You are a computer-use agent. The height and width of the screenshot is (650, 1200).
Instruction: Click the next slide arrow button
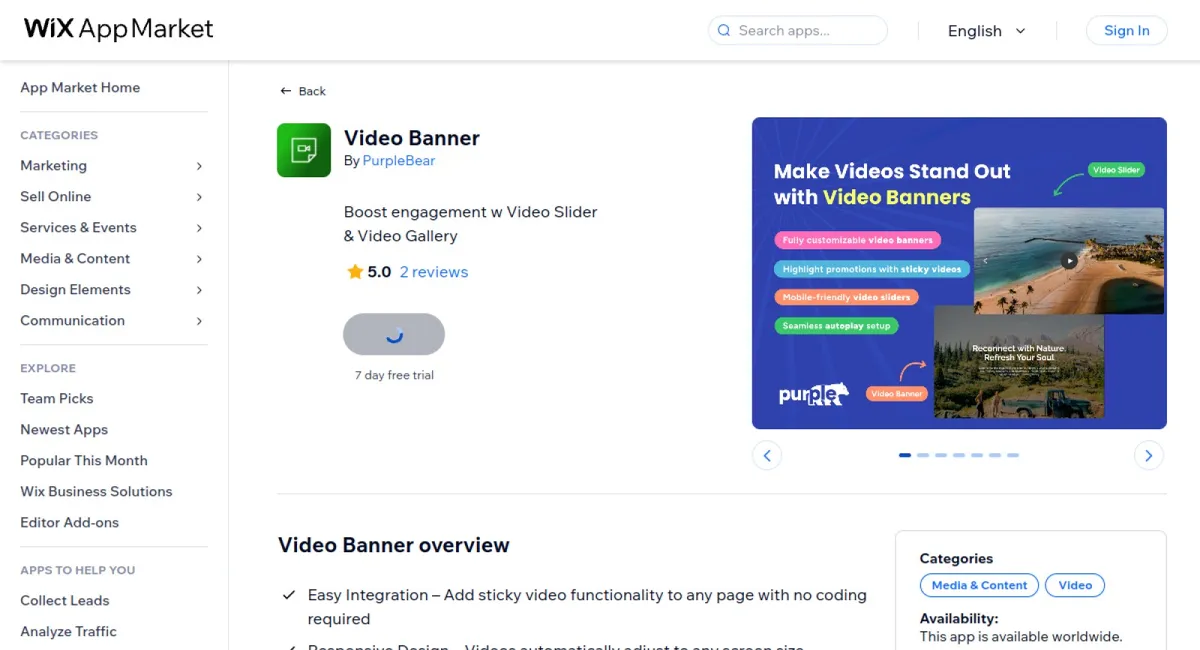[1148, 456]
